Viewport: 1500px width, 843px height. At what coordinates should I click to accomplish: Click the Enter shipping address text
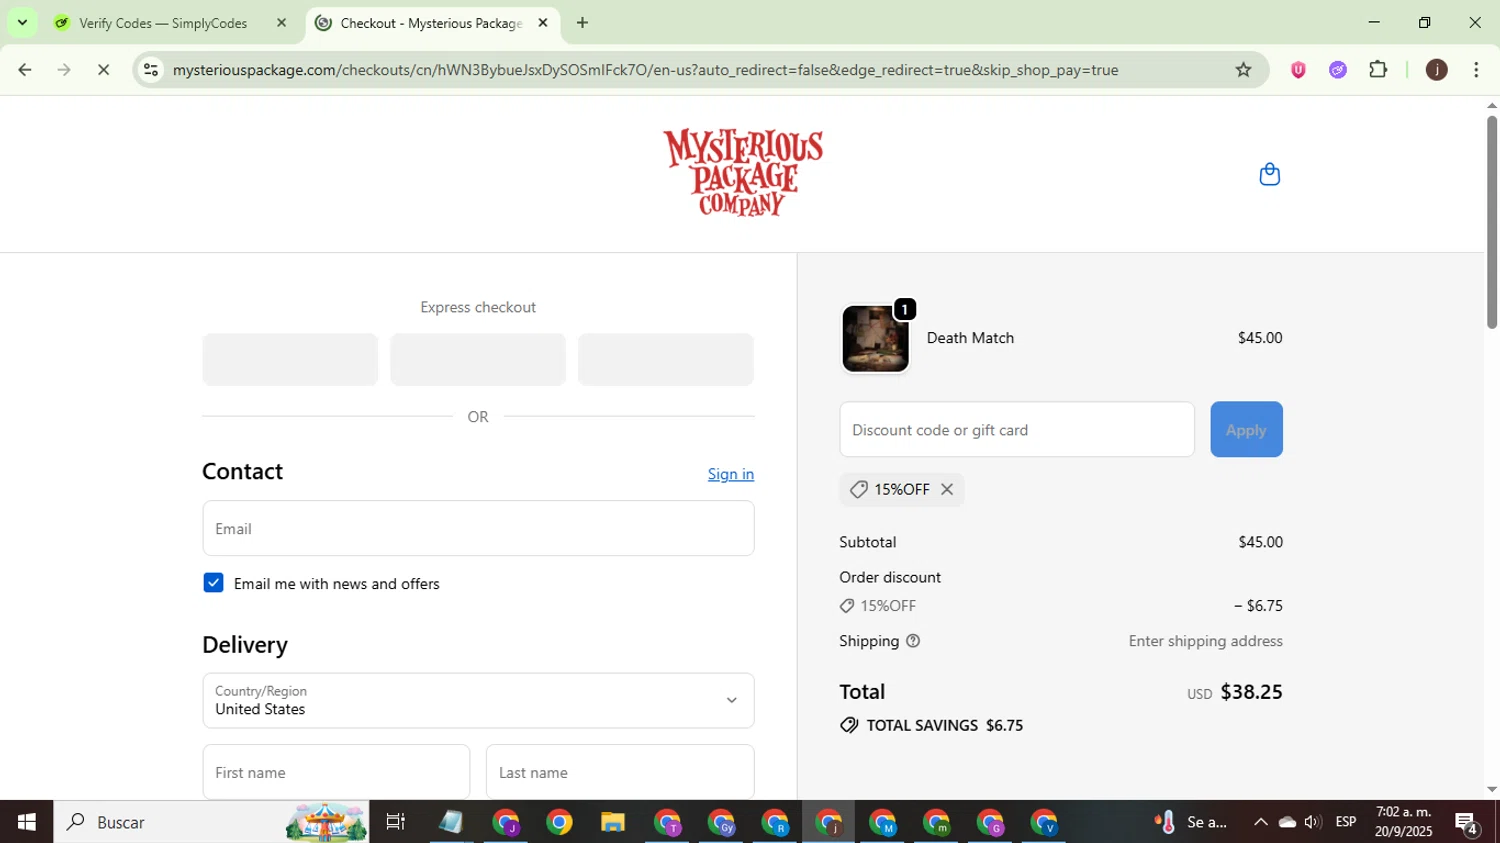click(1205, 641)
